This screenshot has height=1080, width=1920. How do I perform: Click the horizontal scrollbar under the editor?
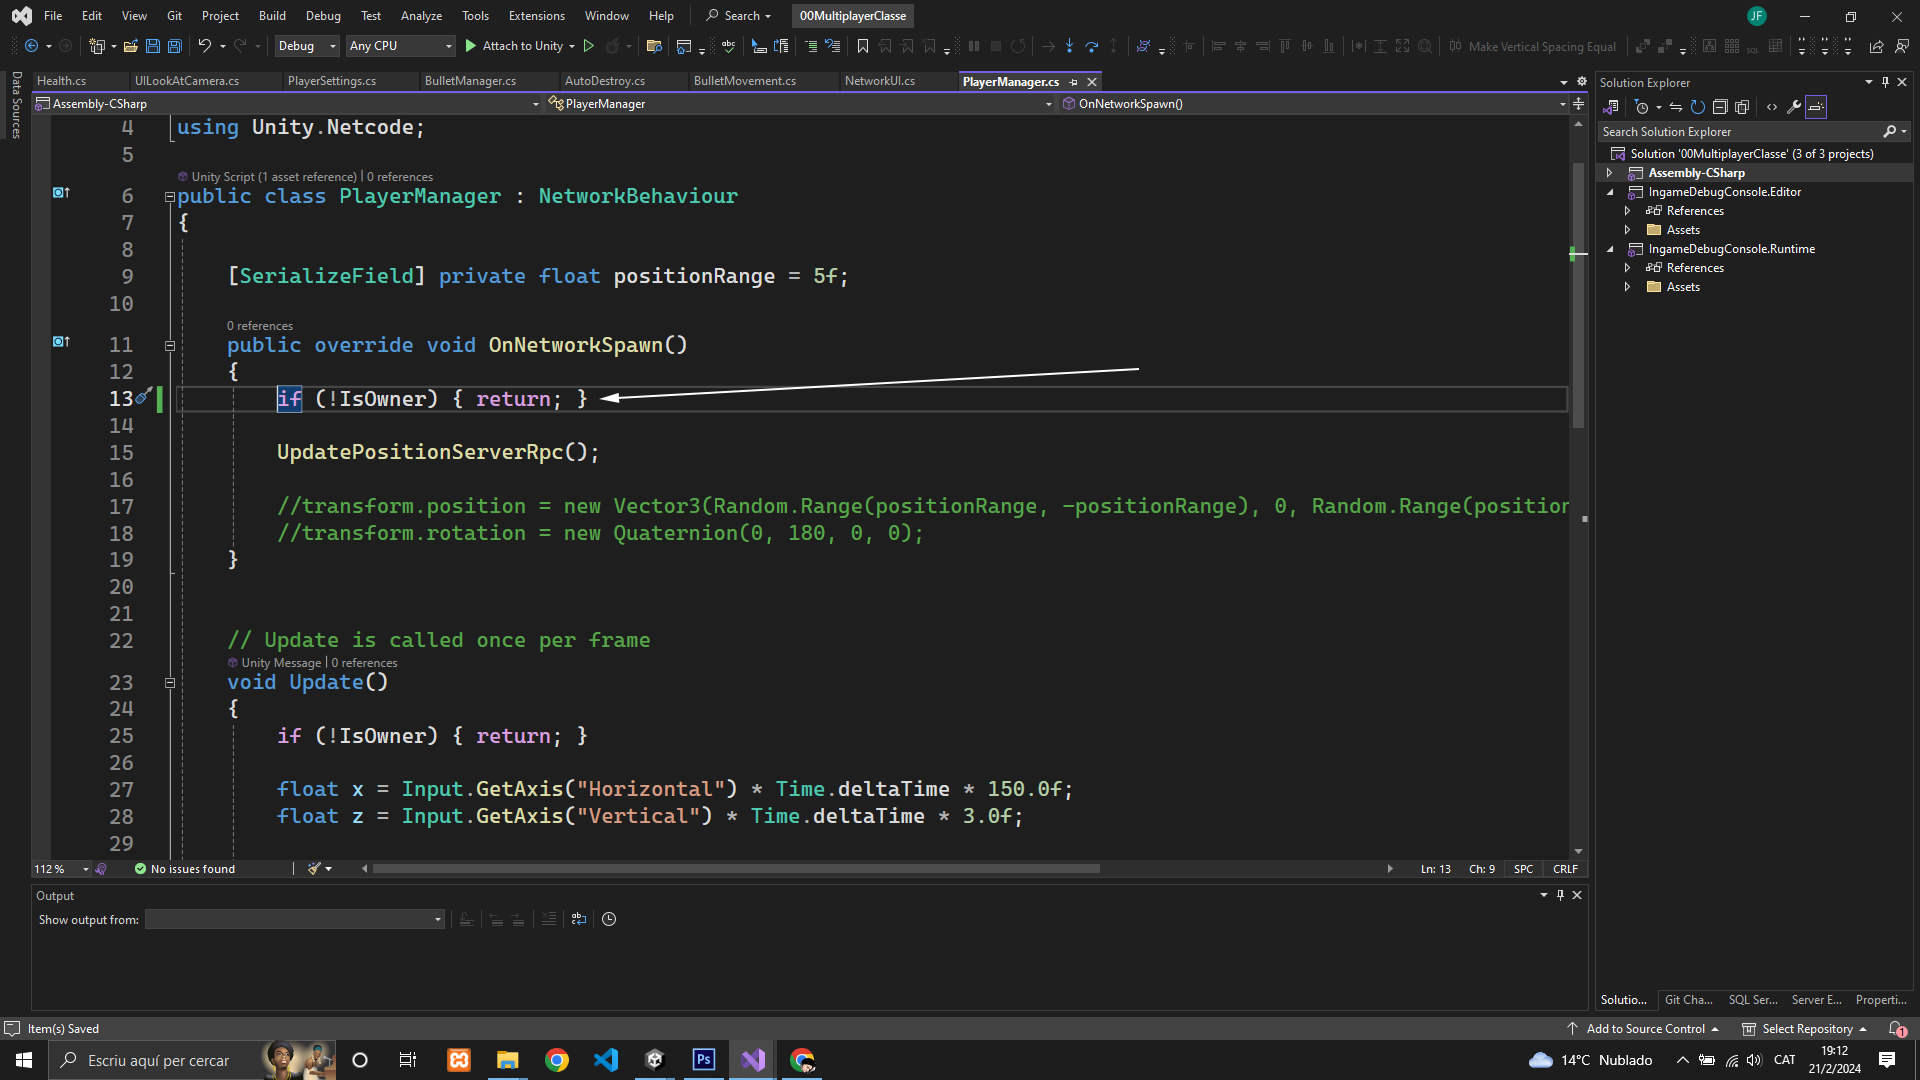(x=736, y=869)
